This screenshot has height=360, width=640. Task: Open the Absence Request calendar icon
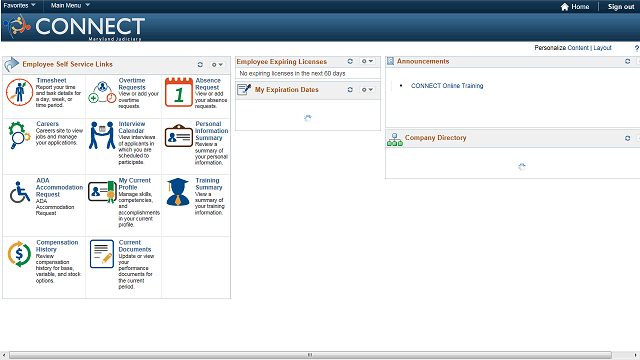pyautogui.click(x=179, y=92)
